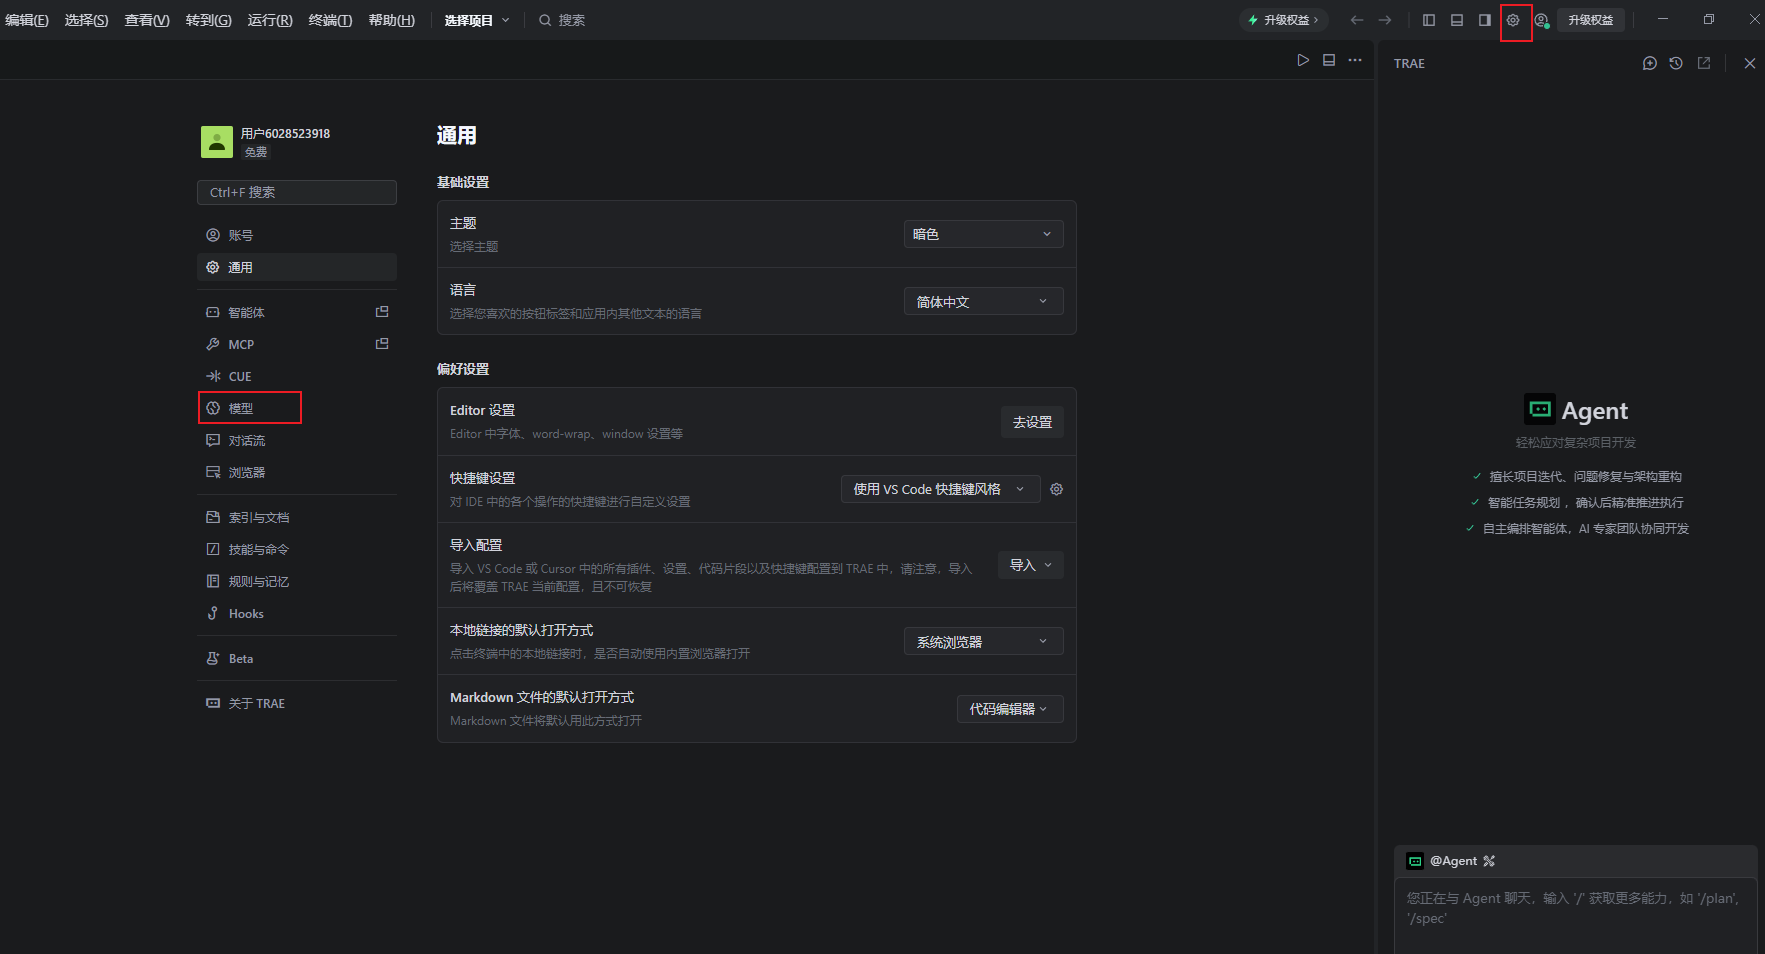Select 模型 in settings sidebar
1765x954 pixels.
[x=297, y=408]
